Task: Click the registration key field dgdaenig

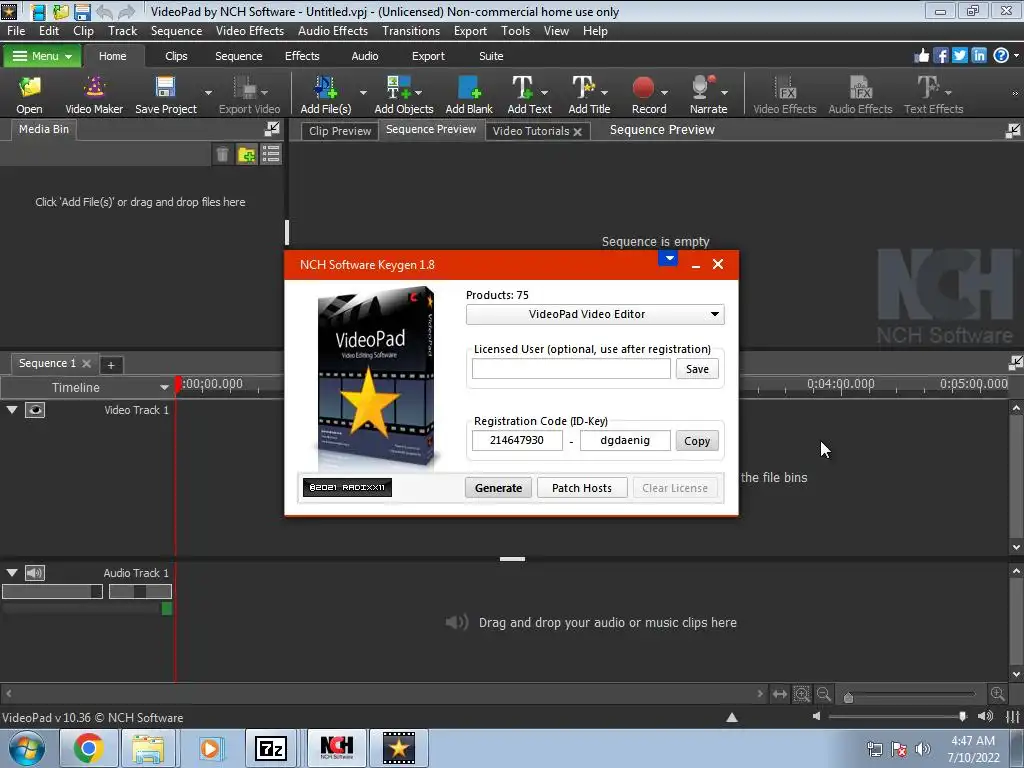Action: click(x=625, y=440)
